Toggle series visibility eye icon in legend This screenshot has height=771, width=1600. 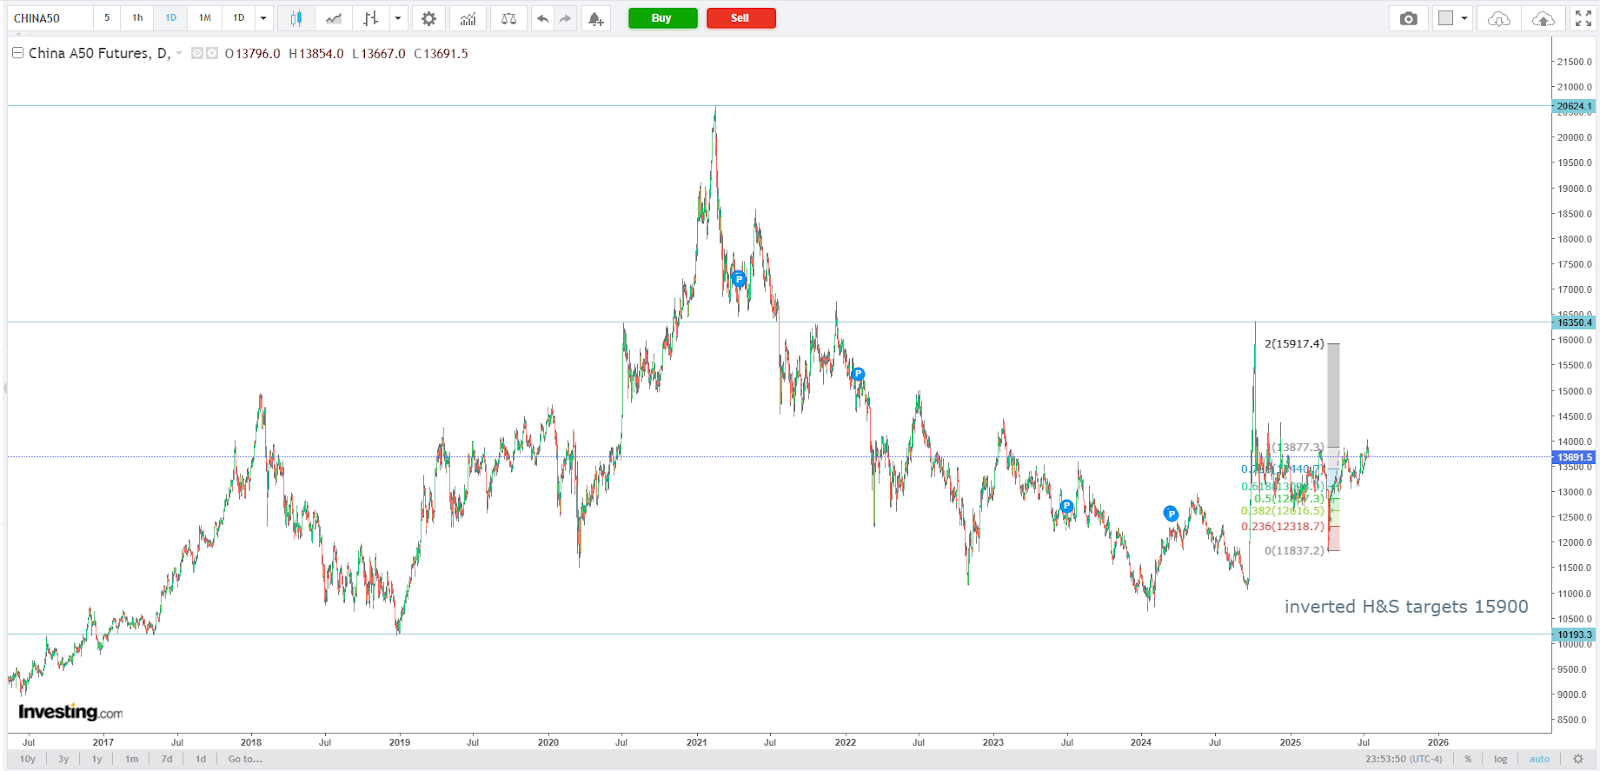click(197, 54)
